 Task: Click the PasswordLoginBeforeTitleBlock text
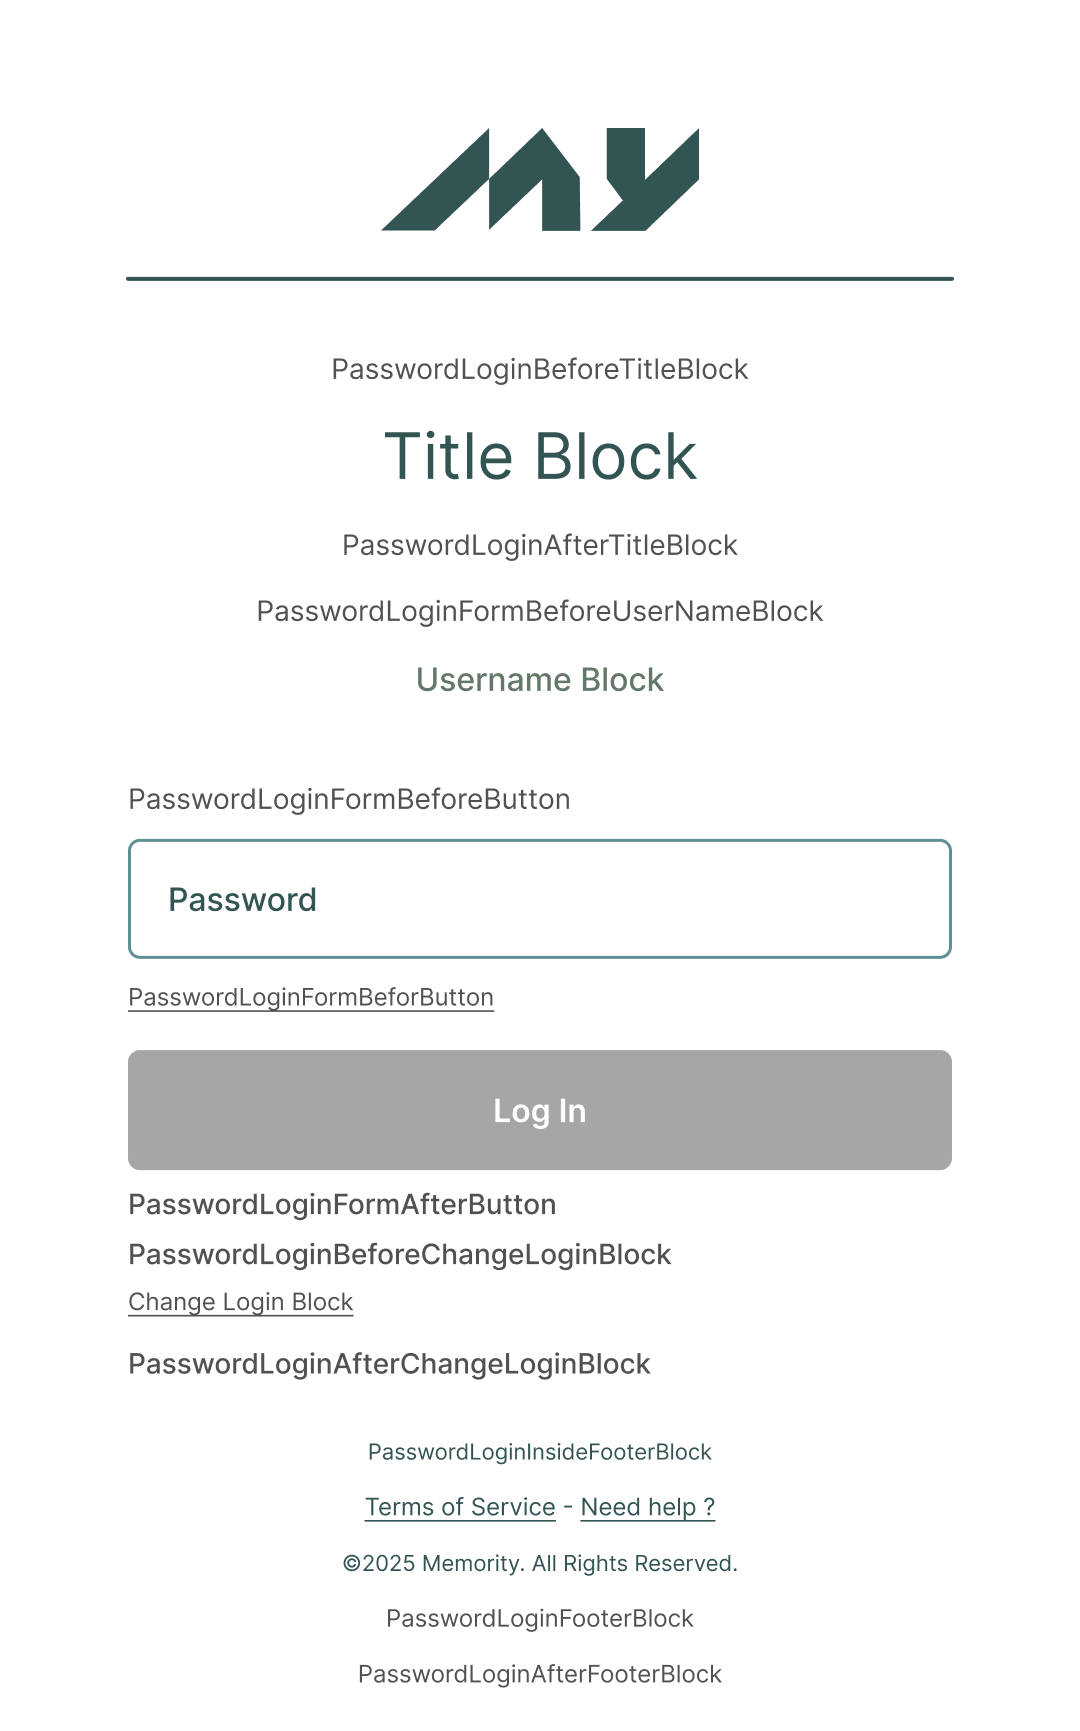(x=540, y=369)
